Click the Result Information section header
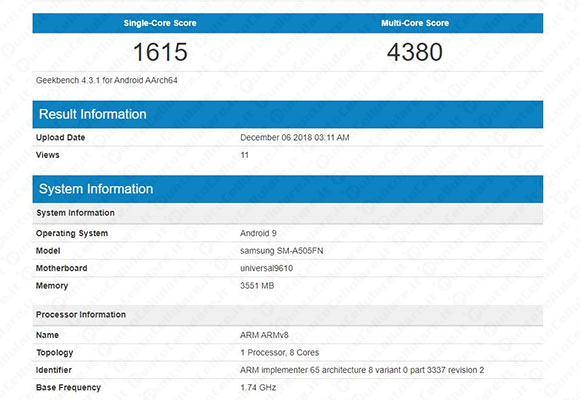Screen dimensions: 580x400 coord(288,114)
